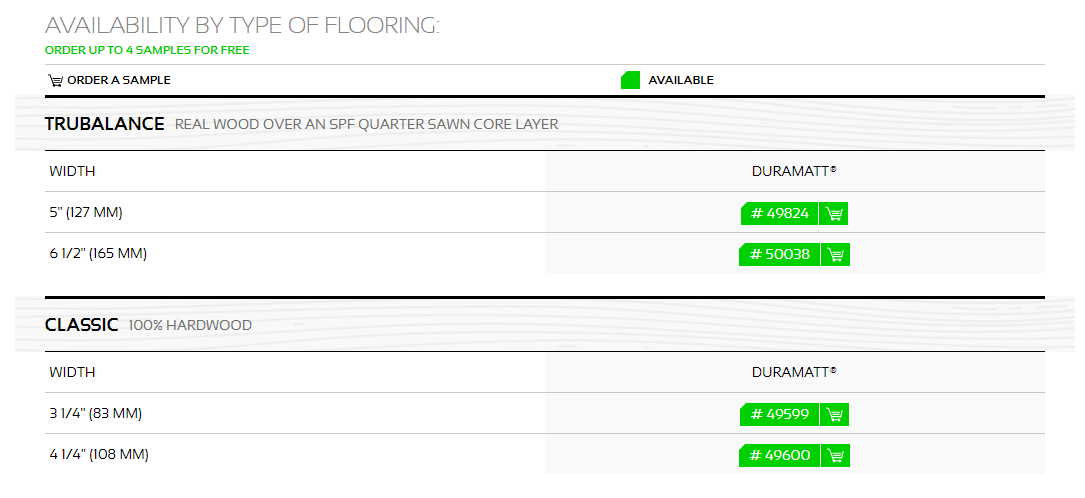This screenshot has height=498, width=1085.
Task: Click DuraMatt column header in TruBalance table
Action: coord(794,171)
